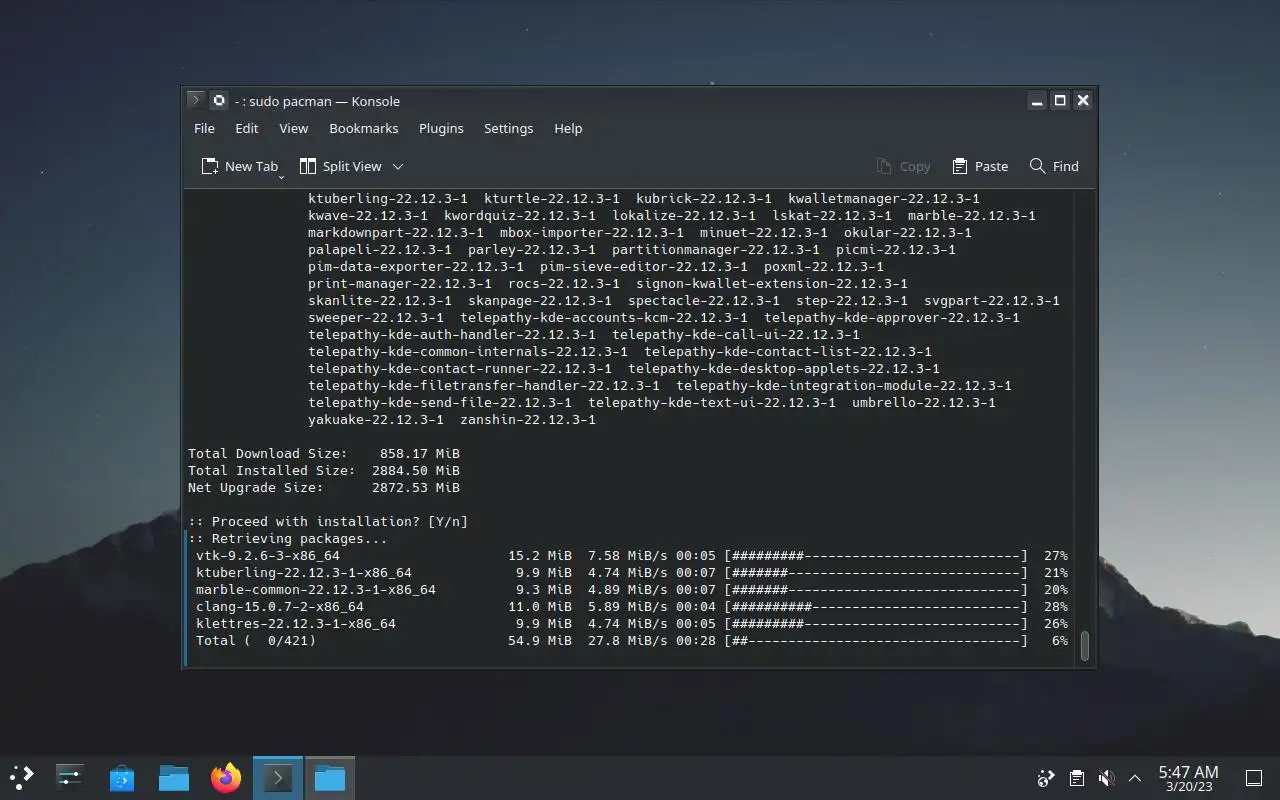Open the File menu

(204, 128)
